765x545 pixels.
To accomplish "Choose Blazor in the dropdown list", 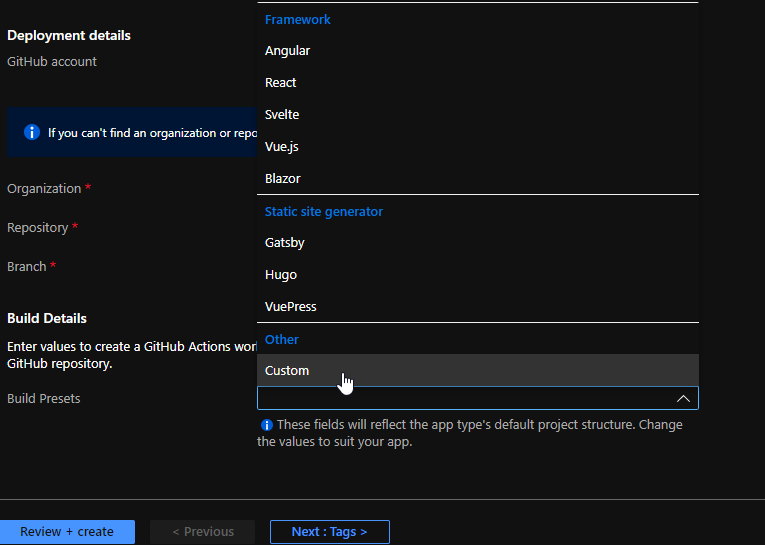I will 478,179.
